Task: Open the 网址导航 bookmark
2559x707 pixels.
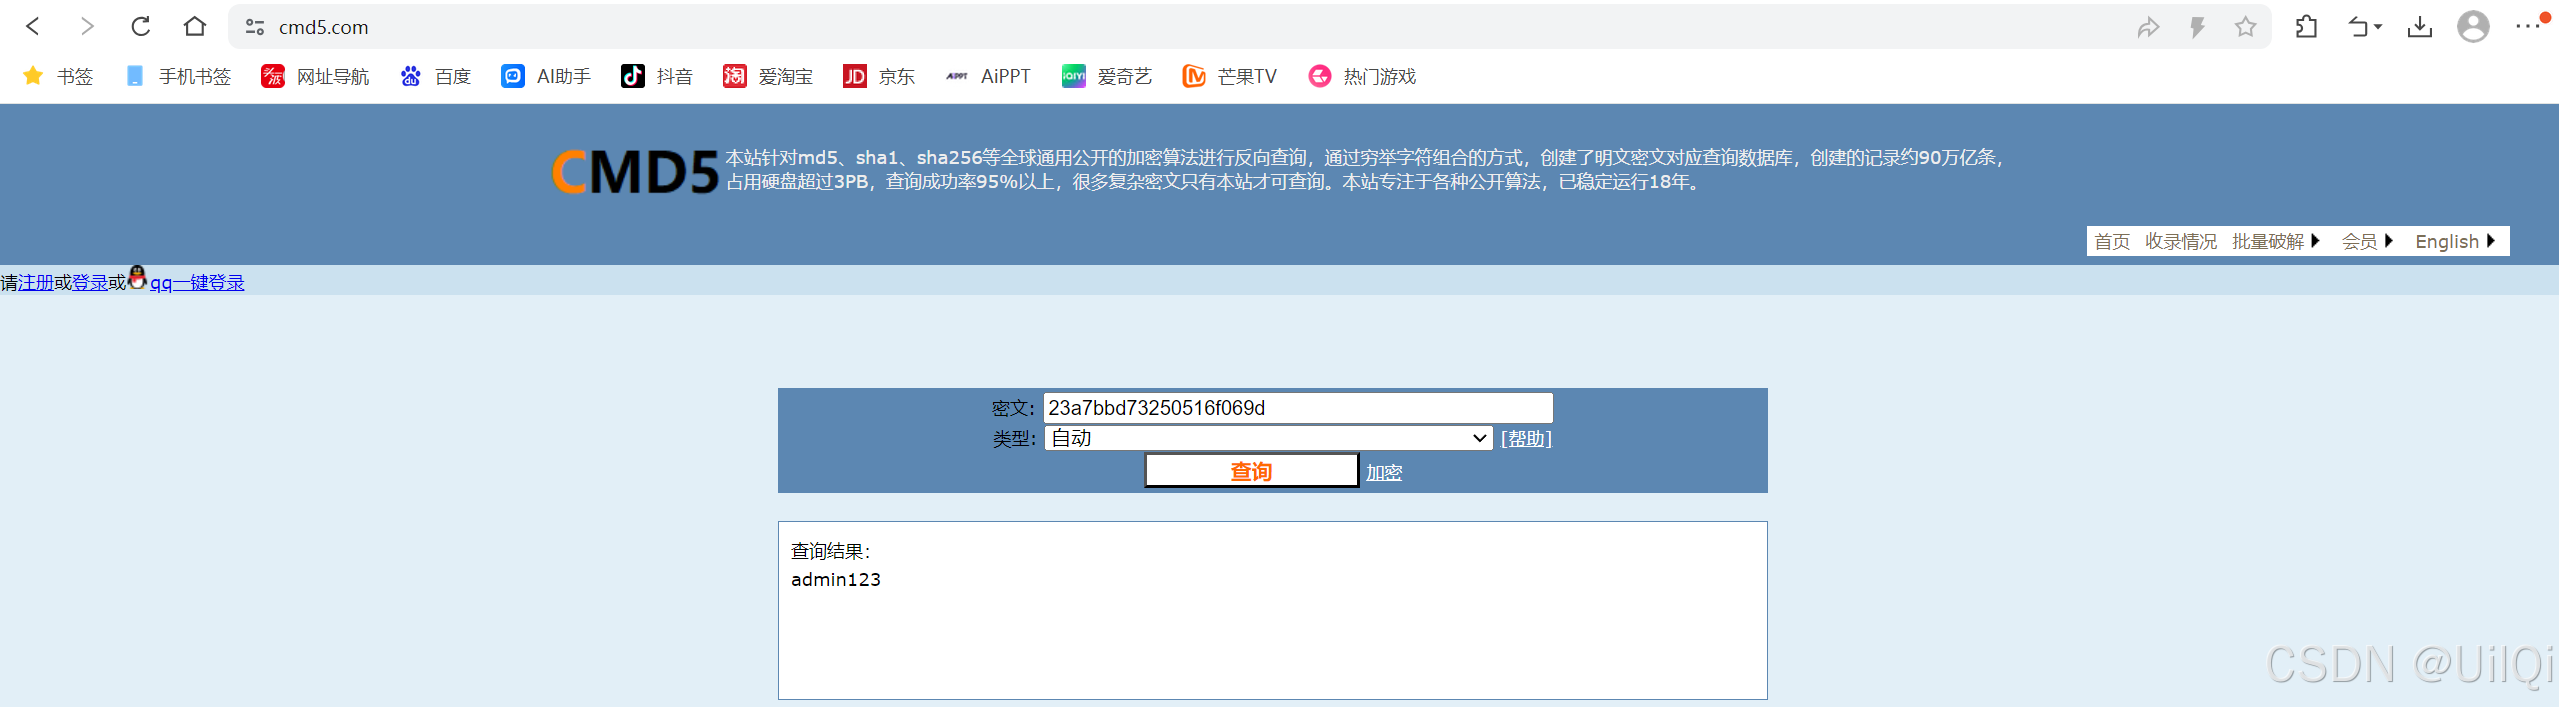Action: (315, 76)
